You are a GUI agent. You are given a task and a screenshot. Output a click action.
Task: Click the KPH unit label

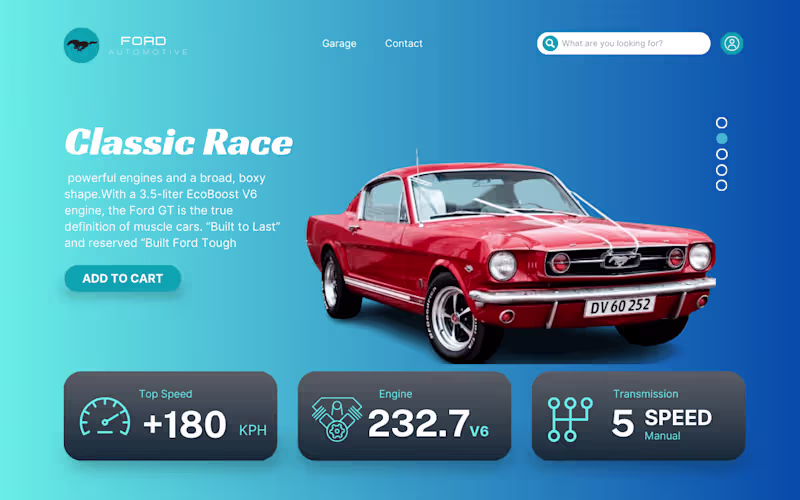pos(253,430)
